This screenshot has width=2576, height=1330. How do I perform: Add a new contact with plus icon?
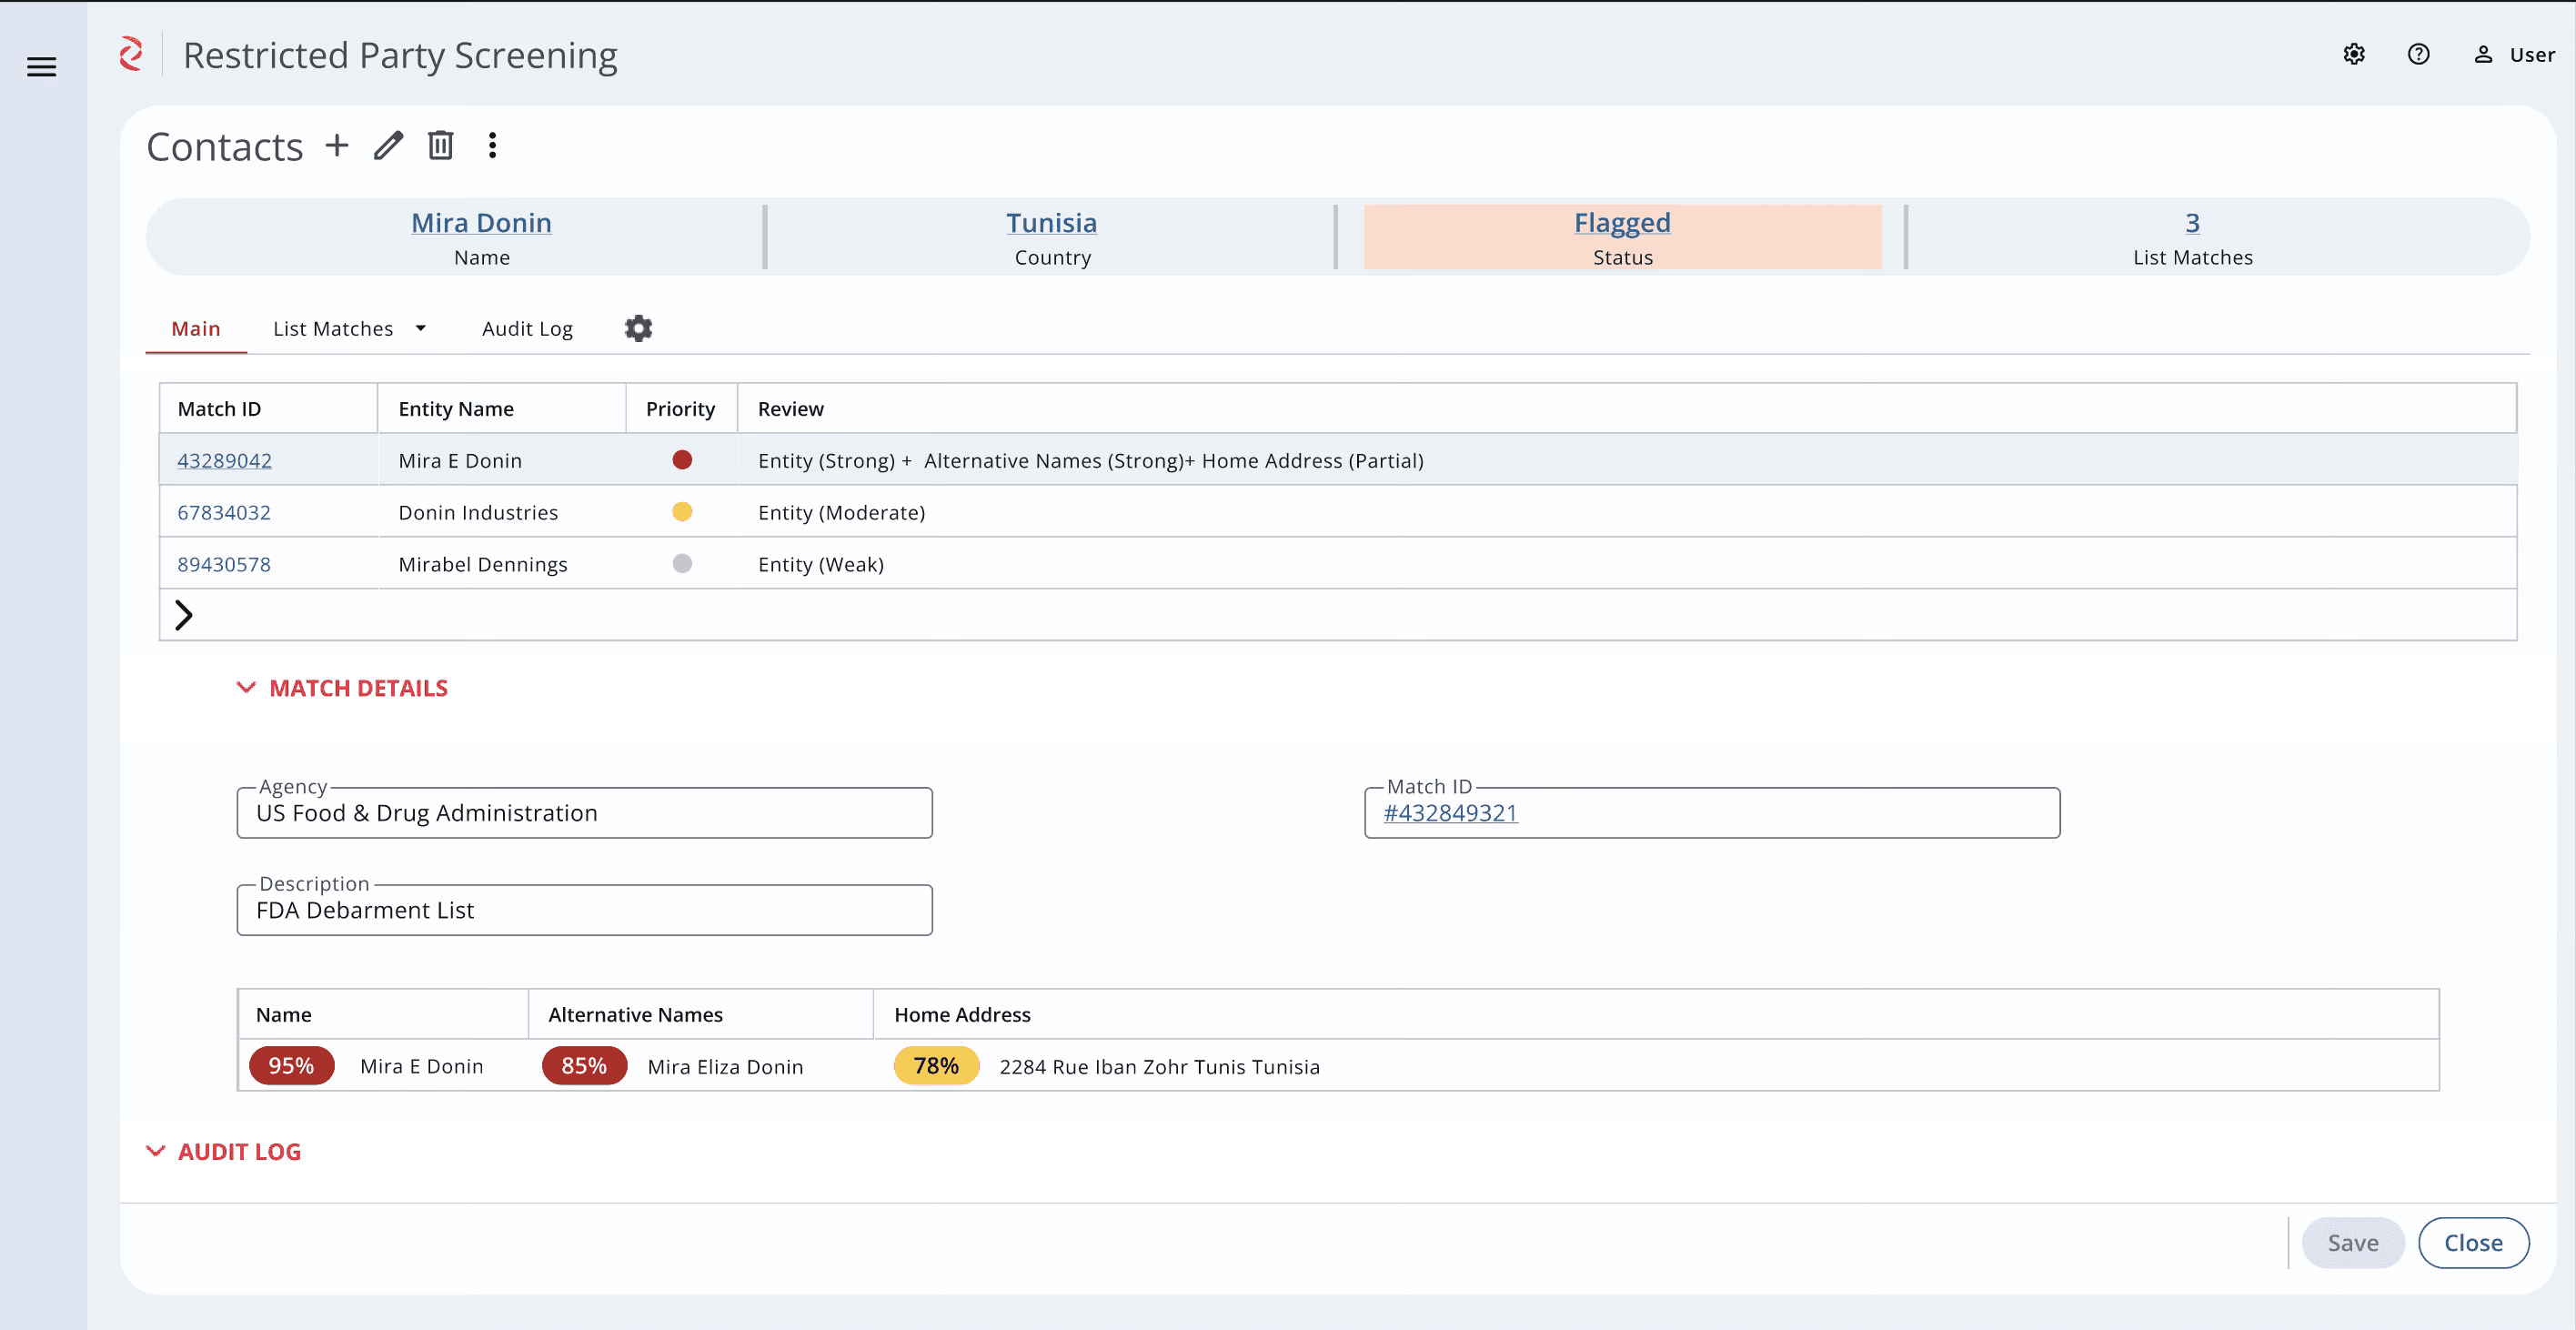pos(337,146)
